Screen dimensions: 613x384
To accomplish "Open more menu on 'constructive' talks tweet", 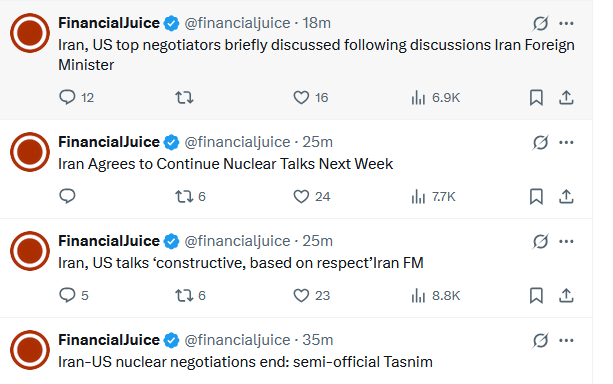I will click(x=566, y=241).
